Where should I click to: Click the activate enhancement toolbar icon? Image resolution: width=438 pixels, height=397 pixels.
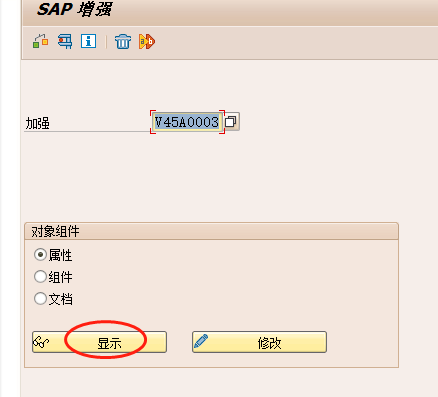tap(41, 41)
